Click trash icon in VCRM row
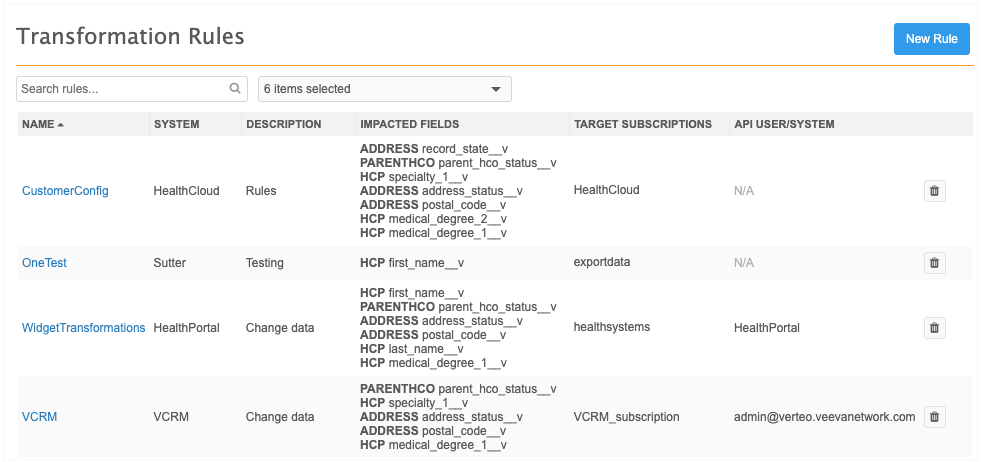Viewport: 981px width, 462px height. coord(934,417)
